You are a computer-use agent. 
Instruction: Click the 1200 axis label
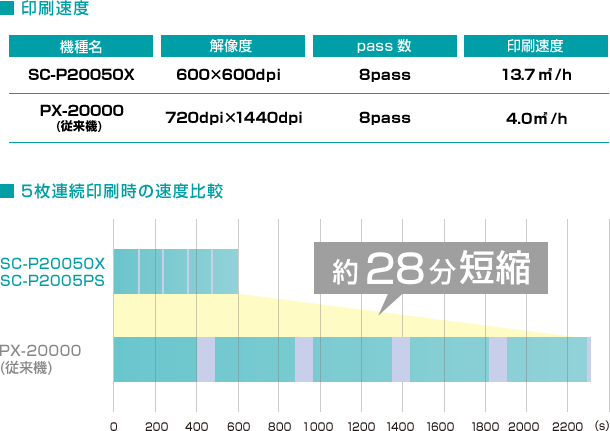(x=361, y=426)
